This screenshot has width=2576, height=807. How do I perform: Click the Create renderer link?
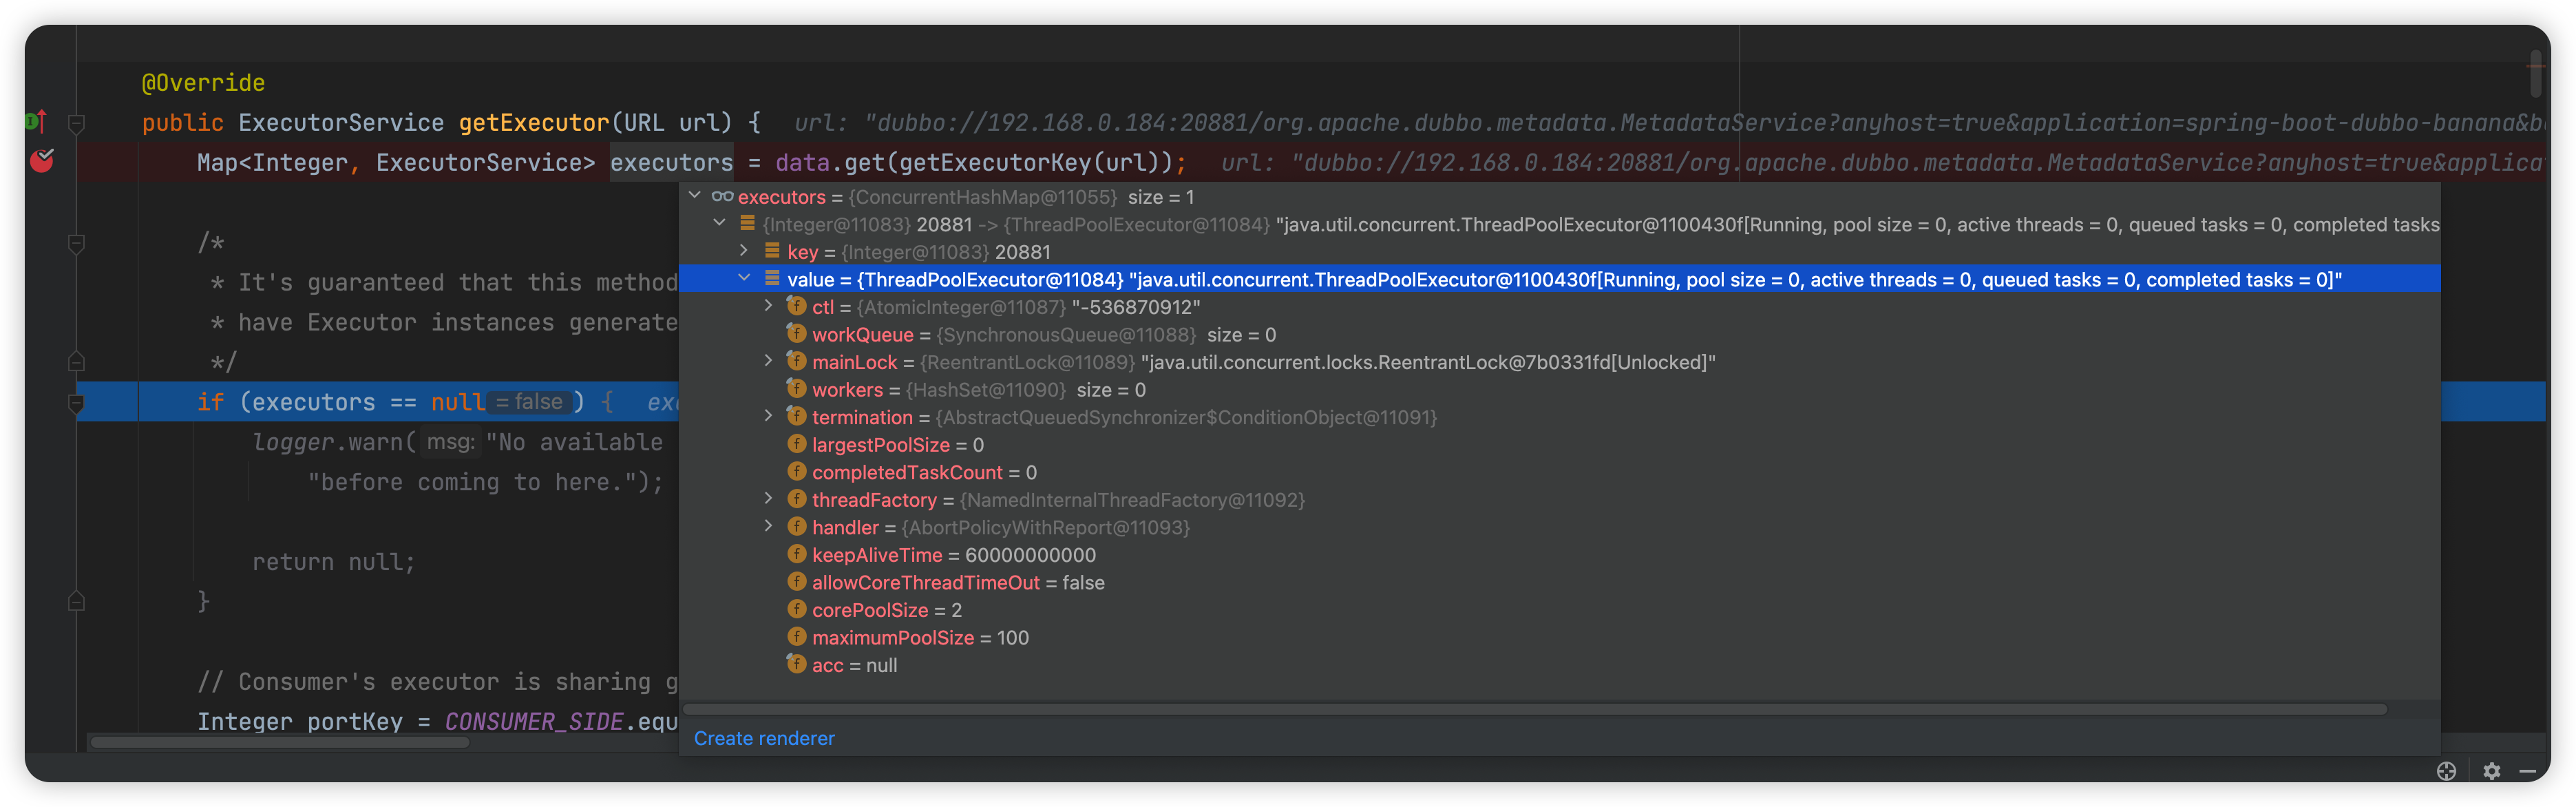(x=764, y=738)
